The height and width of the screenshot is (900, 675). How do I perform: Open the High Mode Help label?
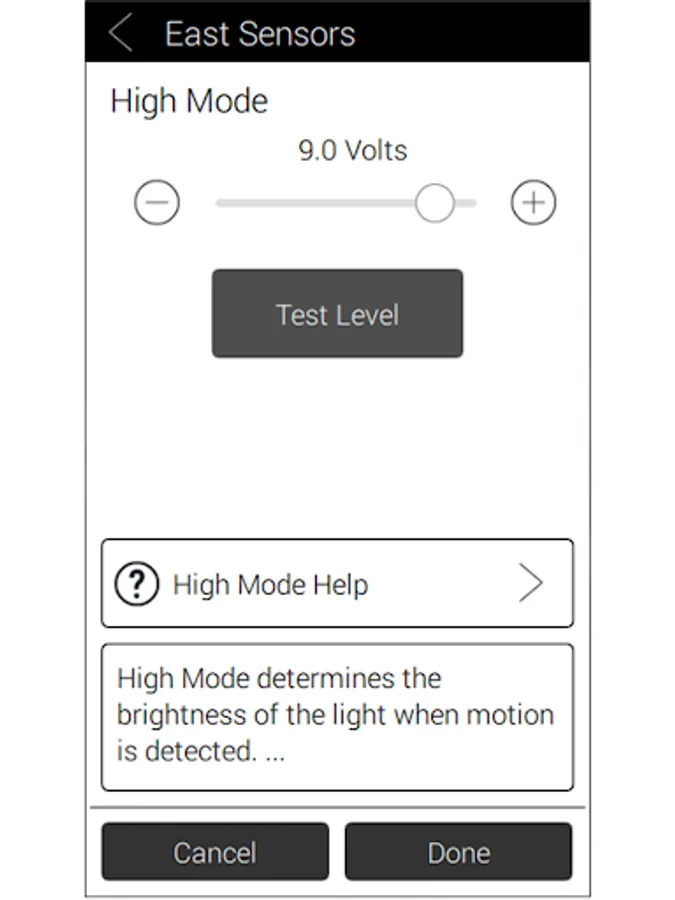270,585
